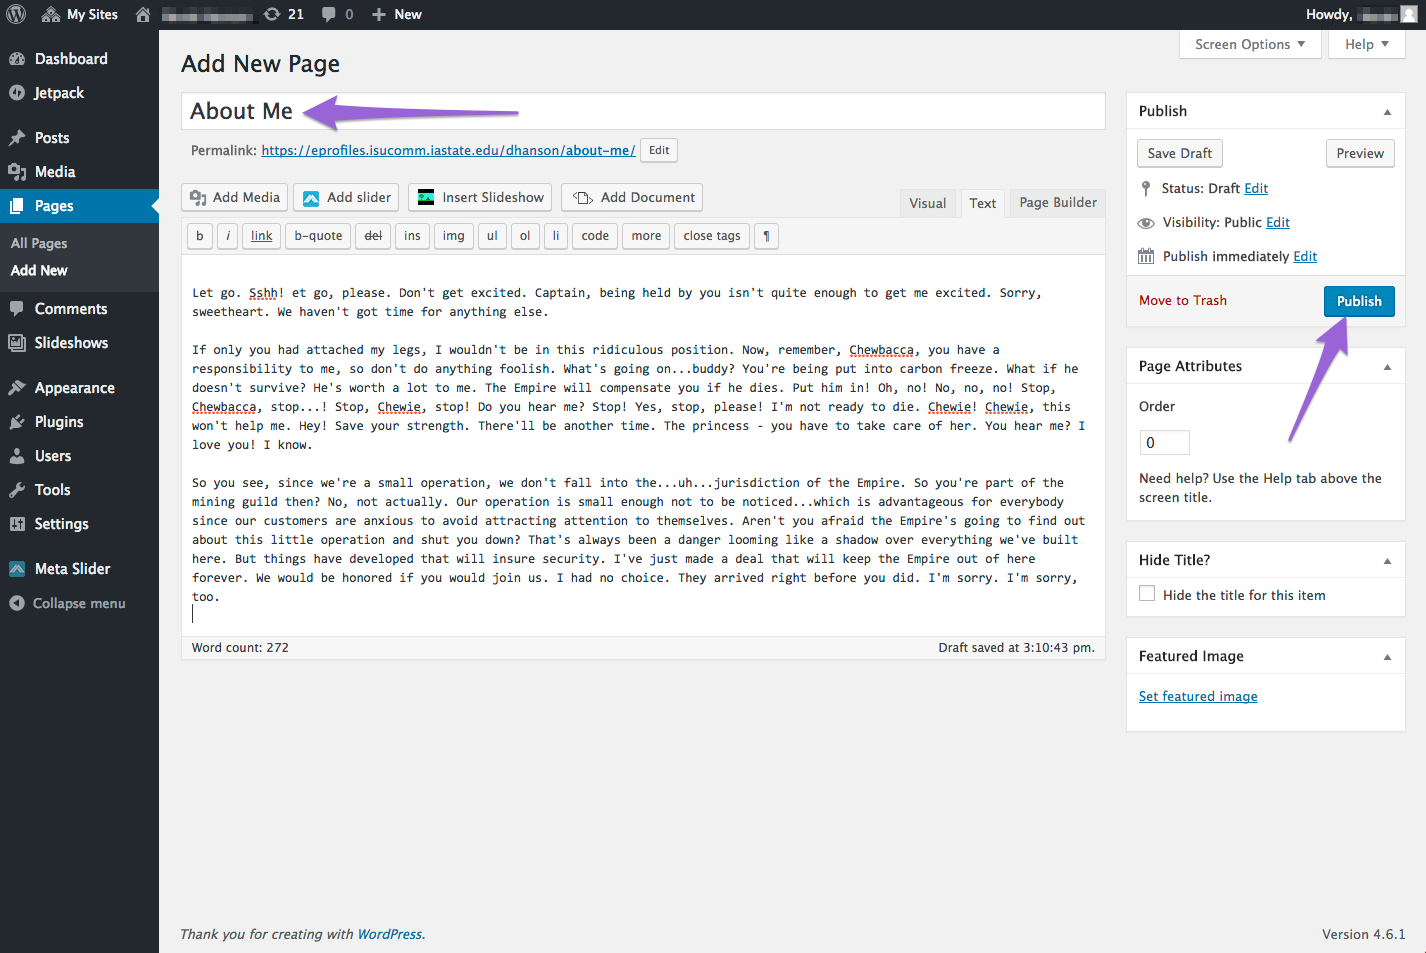Click the paragraph symbol toolbar button
This screenshot has height=953, width=1426.
(766, 236)
